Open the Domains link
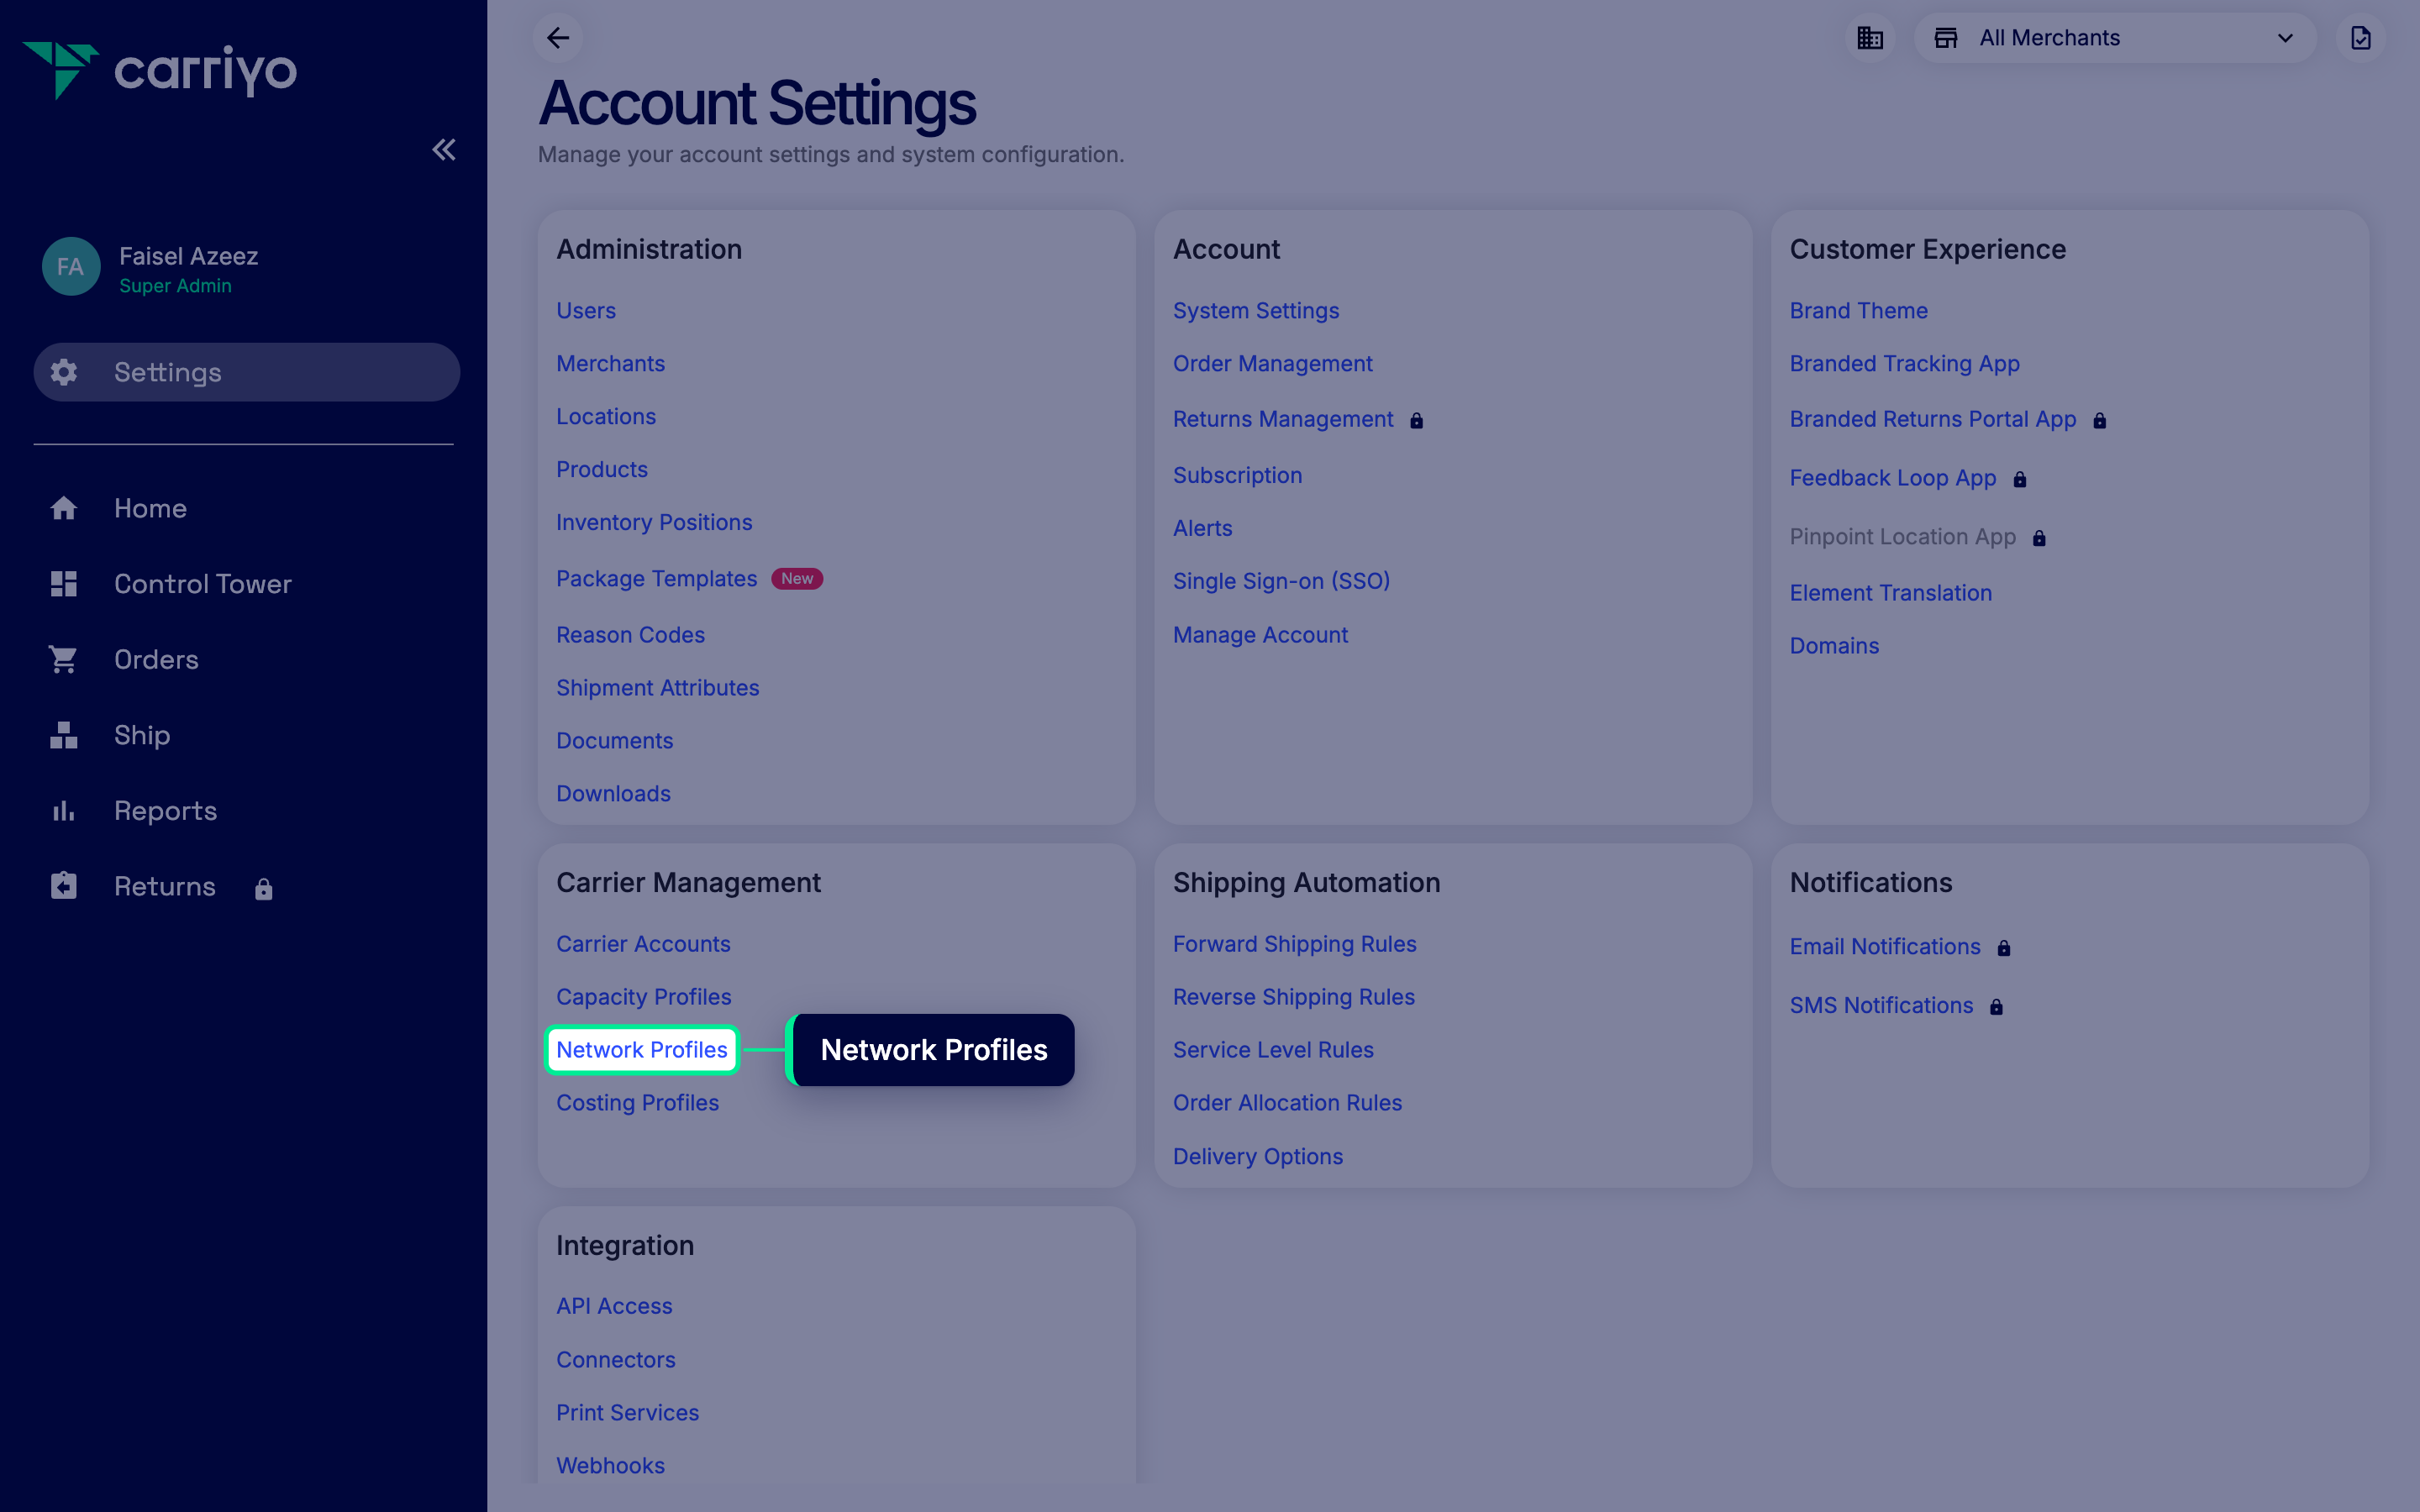The width and height of the screenshot is (2420, 1512). [1834, 645]
